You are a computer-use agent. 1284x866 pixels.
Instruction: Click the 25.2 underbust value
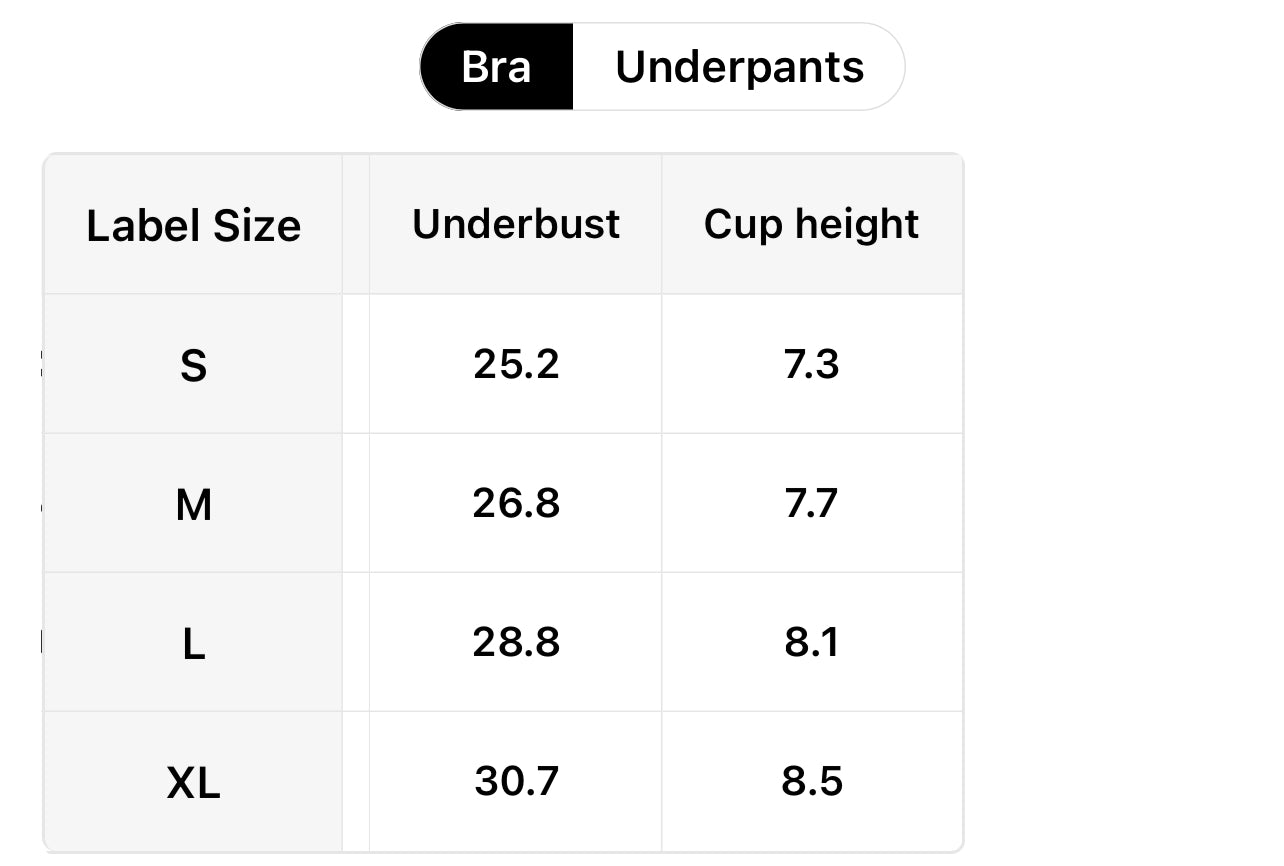[516, 364]
